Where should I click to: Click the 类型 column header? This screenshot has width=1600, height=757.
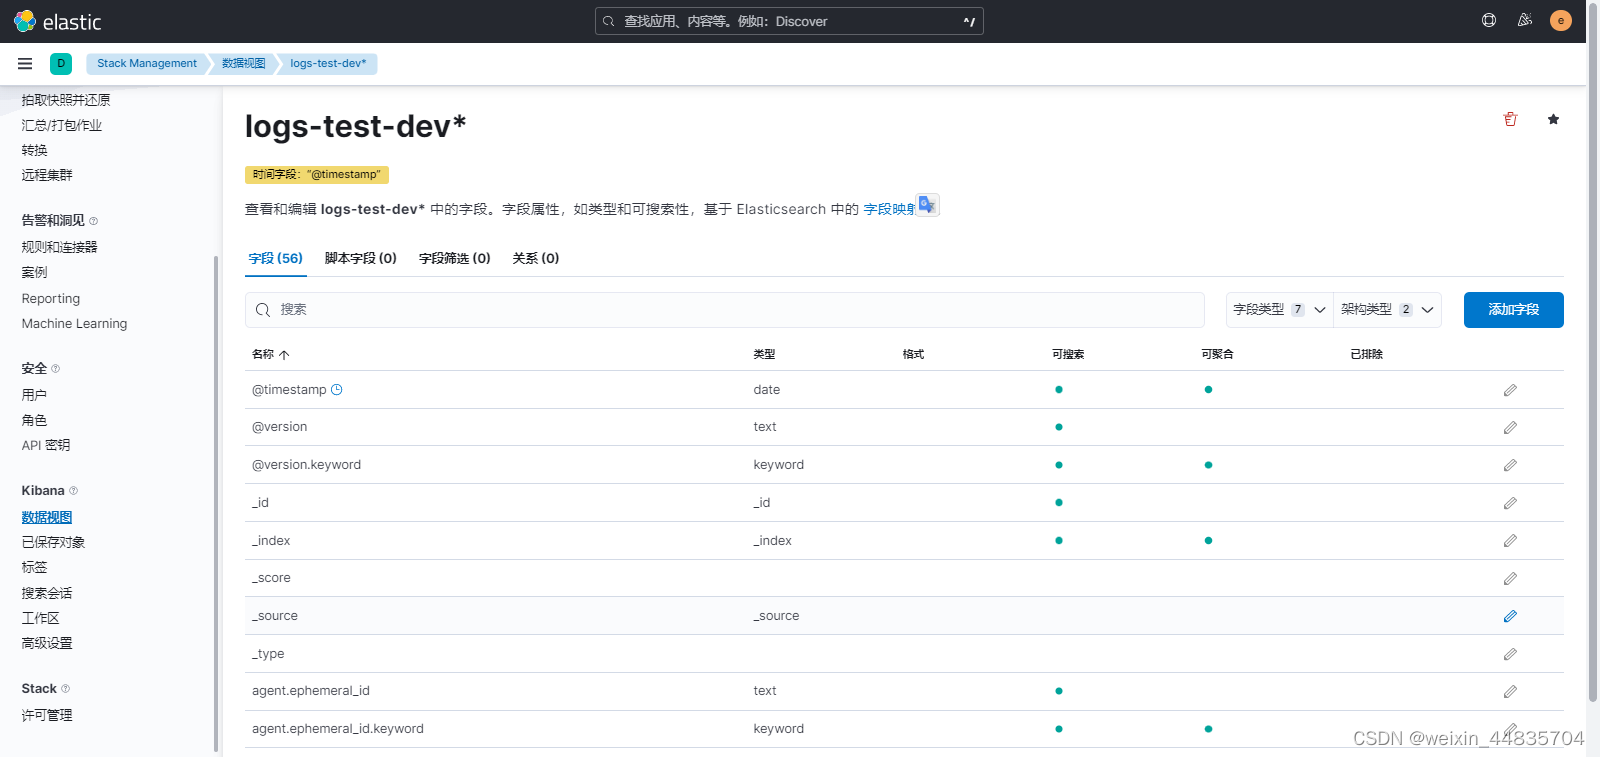pos(764,354)
